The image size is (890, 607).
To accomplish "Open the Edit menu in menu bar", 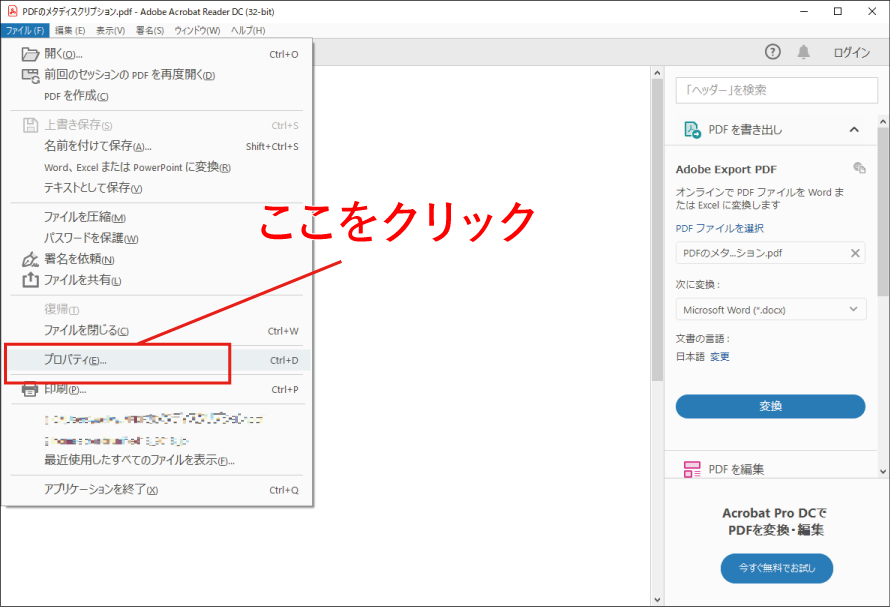I will [69, 30].
